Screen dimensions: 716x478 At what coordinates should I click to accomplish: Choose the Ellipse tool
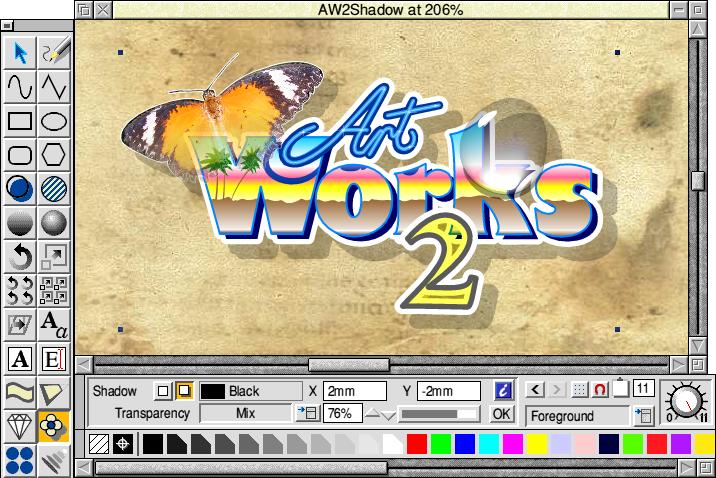pos(54,121)
